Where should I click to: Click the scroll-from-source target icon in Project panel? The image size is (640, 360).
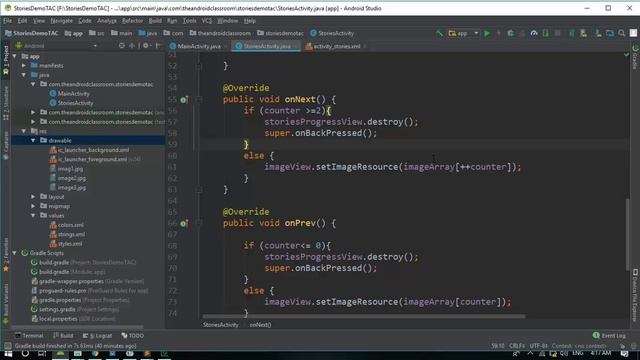click(x=122, y=46)
